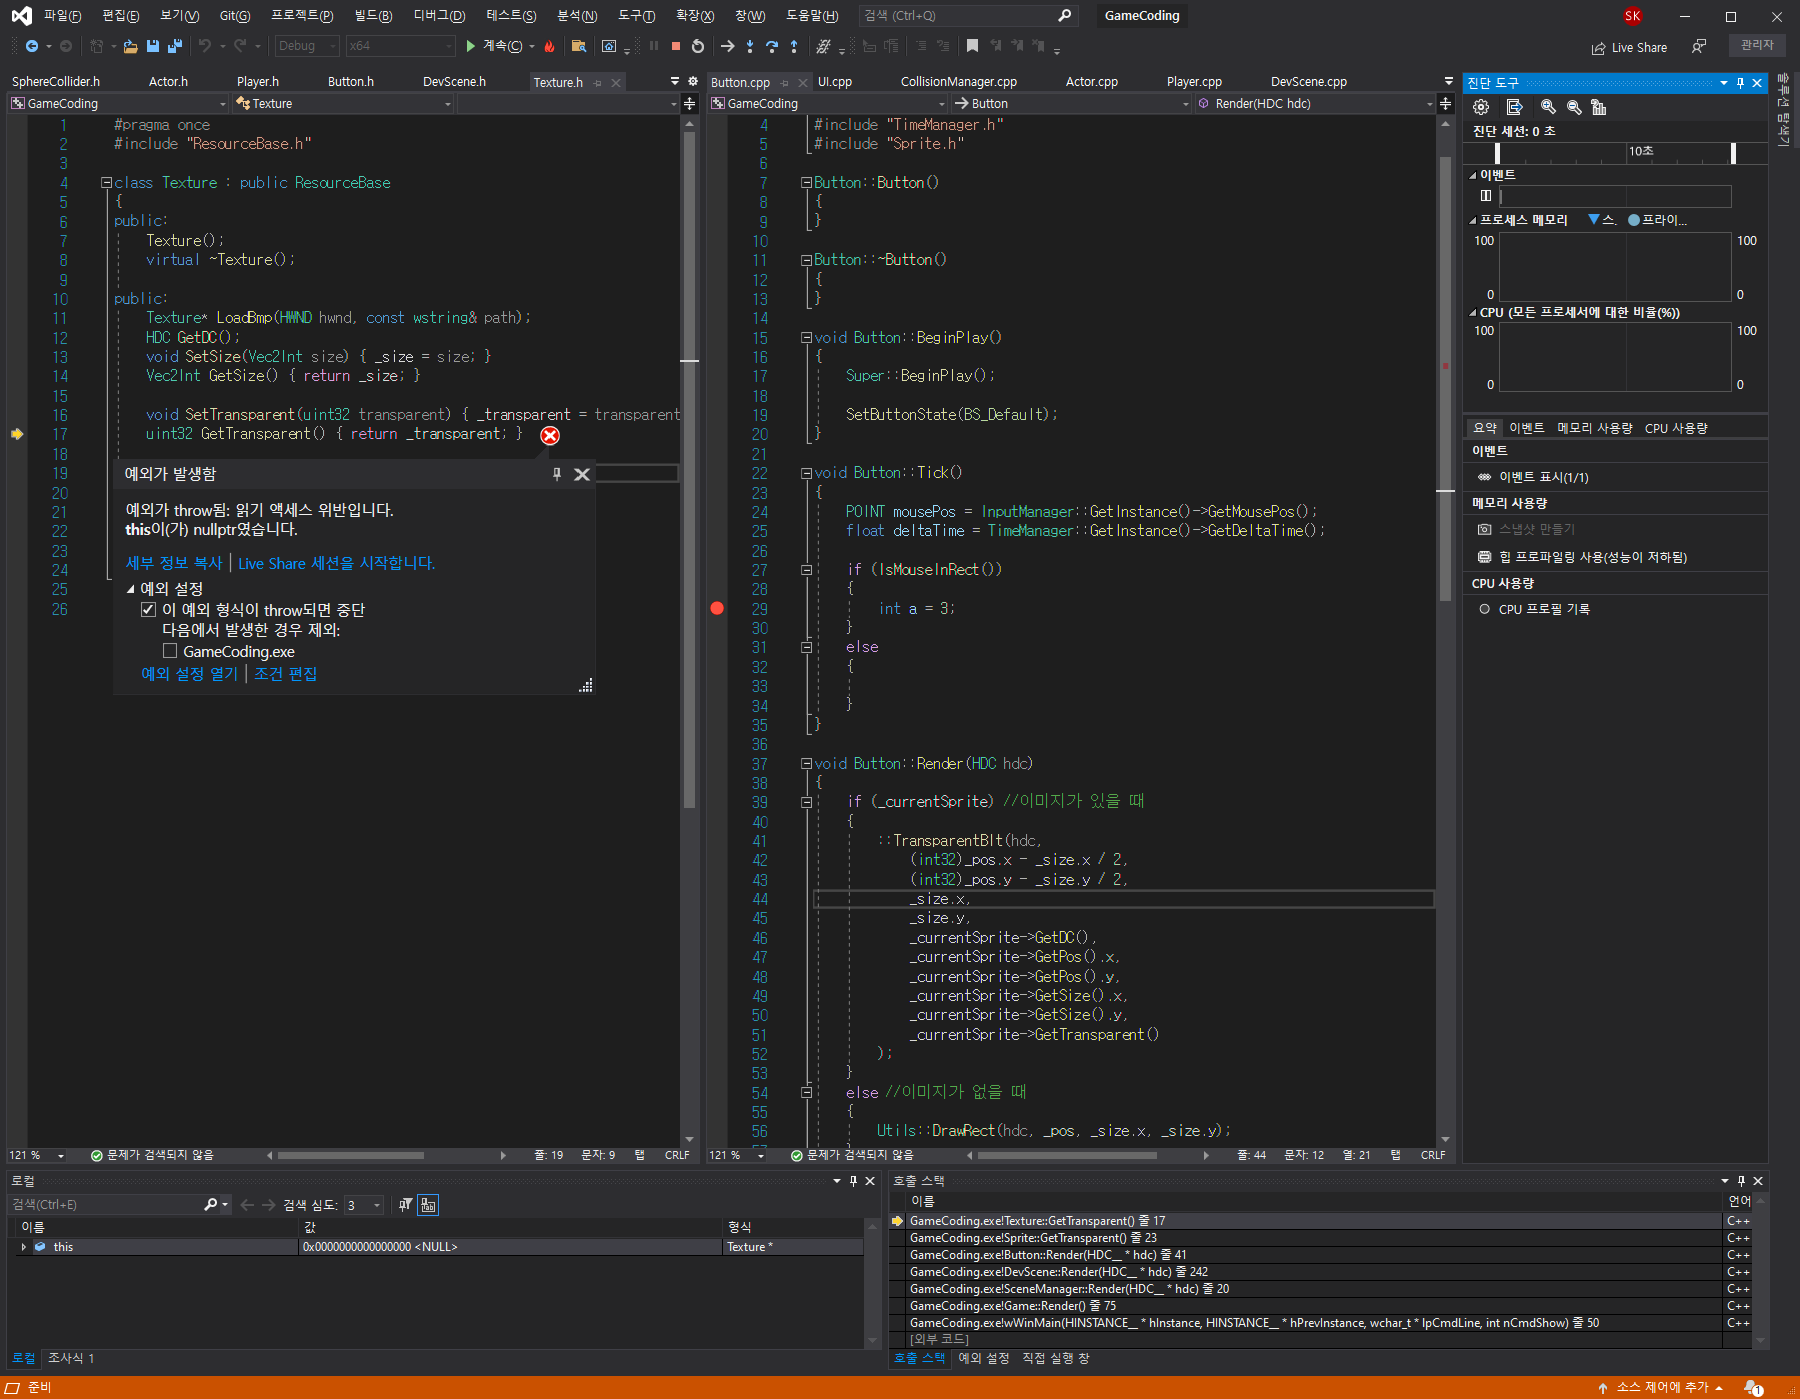
Task: Zoom out on the diagnostic timeline
Action: (1574, 107)
